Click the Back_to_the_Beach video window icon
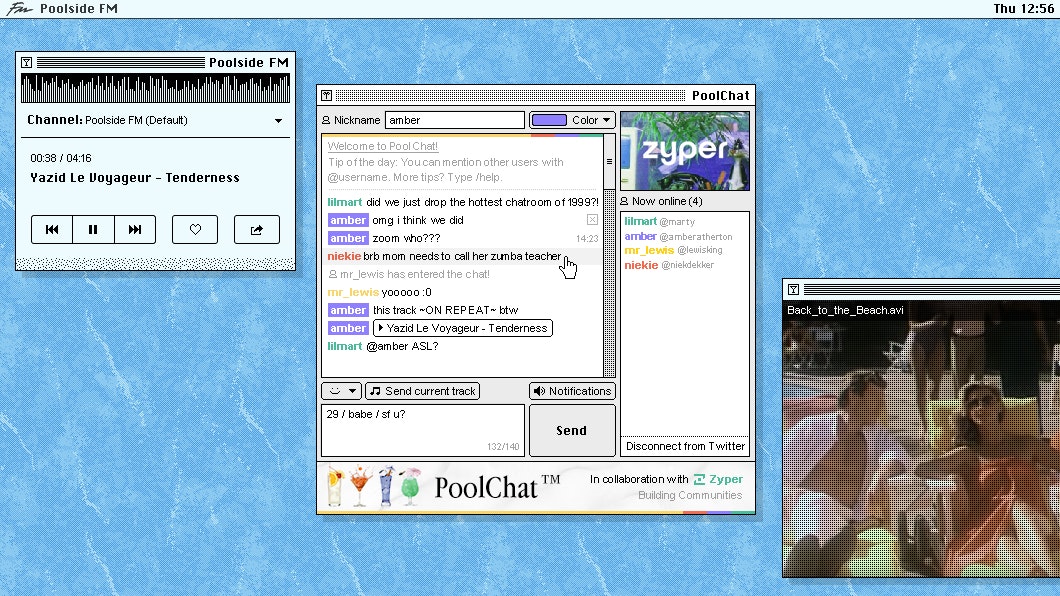1060x596 pixels. (794, 289)
